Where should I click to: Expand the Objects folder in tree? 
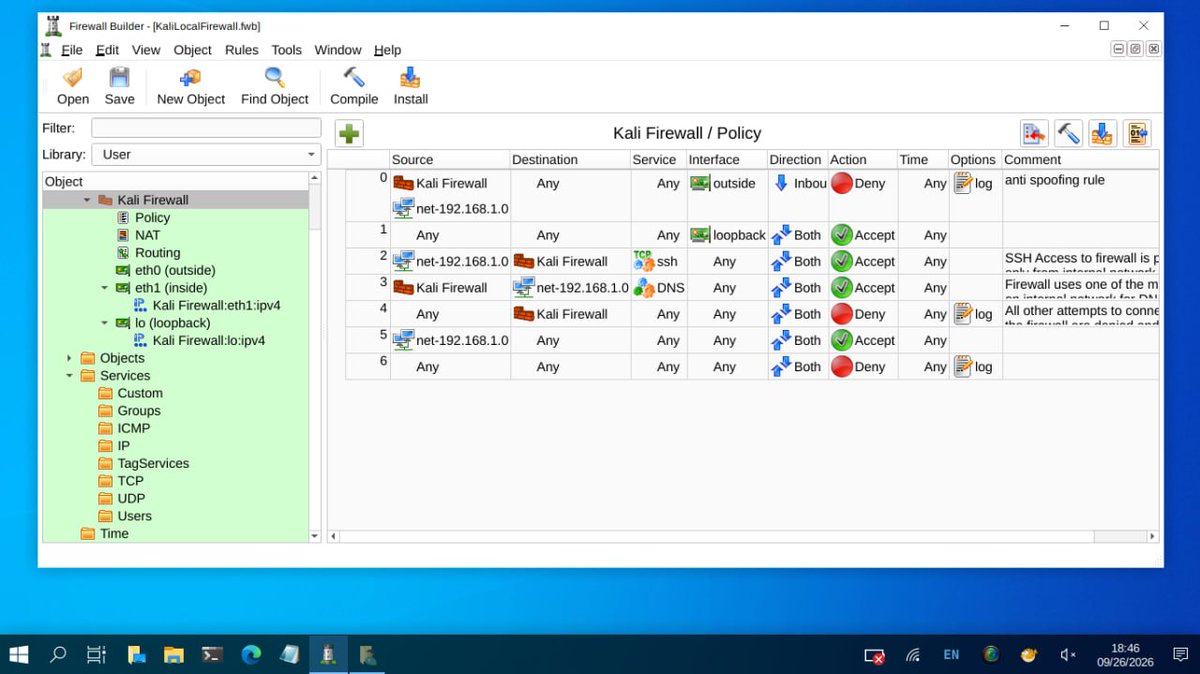point(69,358)
